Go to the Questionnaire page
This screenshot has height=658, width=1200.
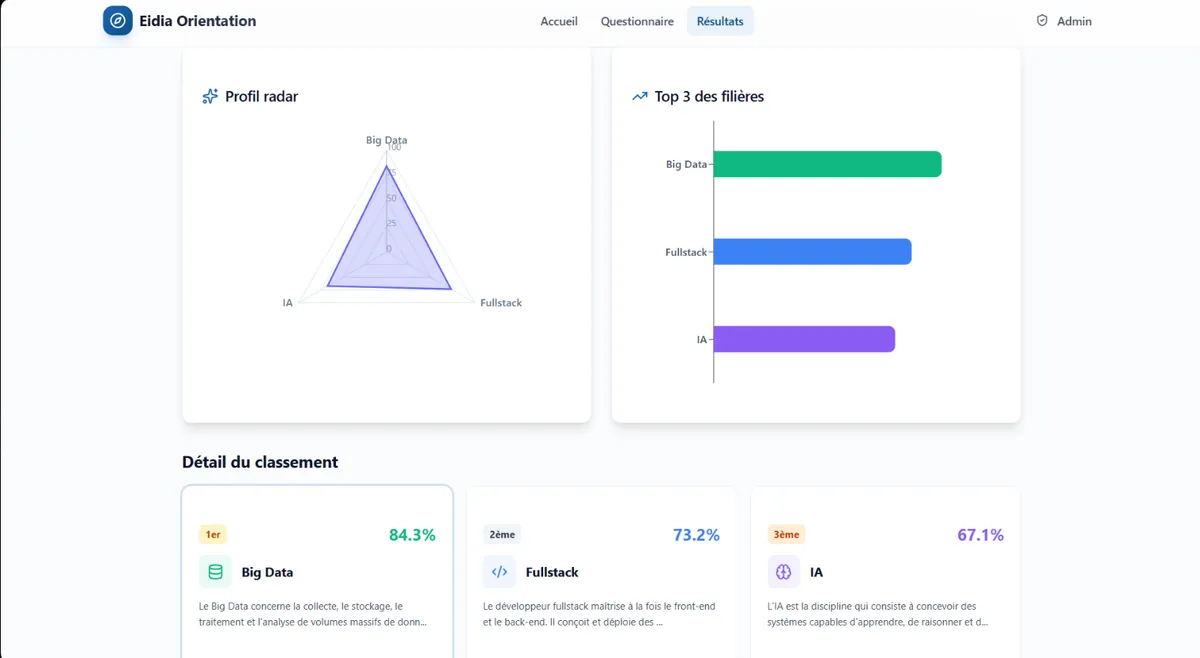[637, 21]
